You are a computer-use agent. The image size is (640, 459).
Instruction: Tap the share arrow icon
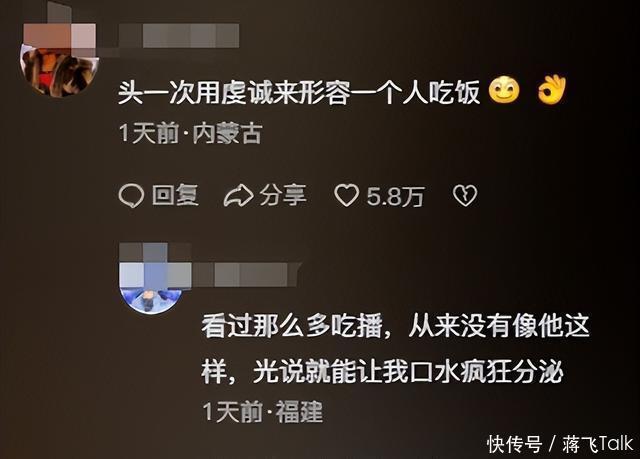coord(238,196)
